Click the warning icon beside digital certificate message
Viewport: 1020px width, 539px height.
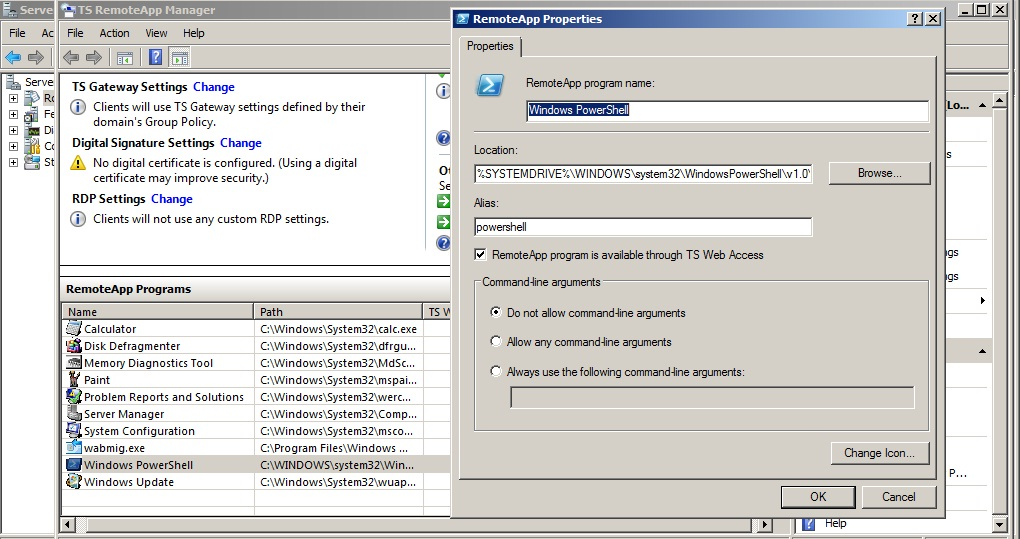click(x=78, y=163)
